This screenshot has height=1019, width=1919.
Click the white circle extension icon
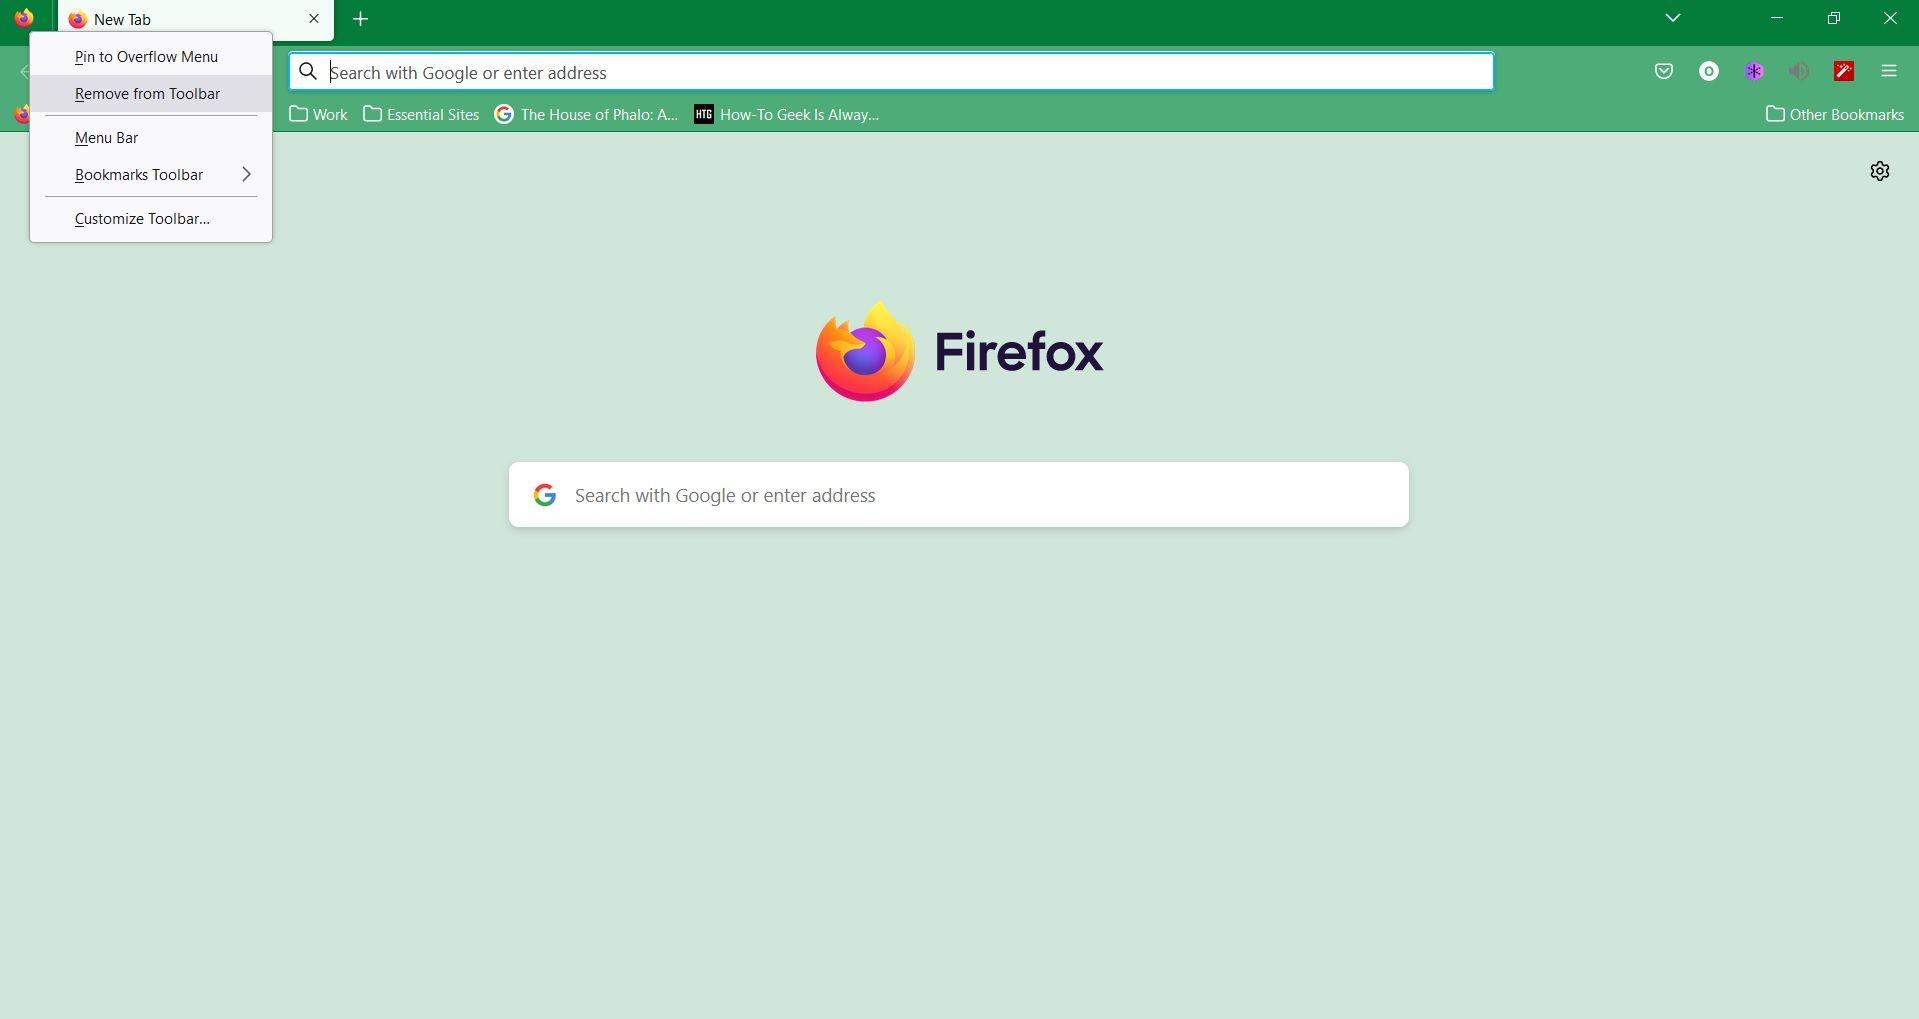coord(1709,71)
